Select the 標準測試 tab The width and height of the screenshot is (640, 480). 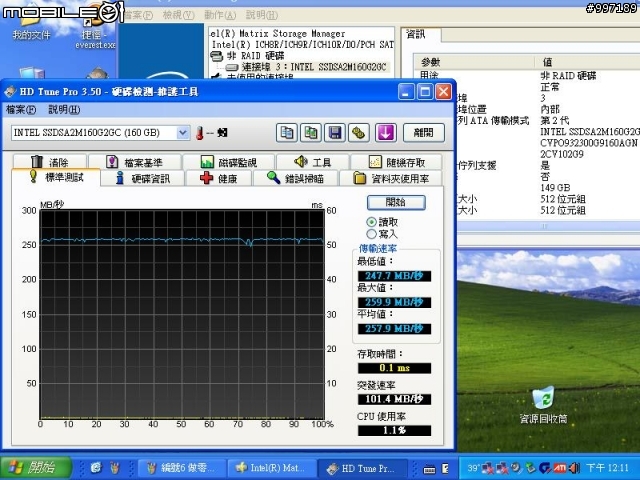click(56, 177)
